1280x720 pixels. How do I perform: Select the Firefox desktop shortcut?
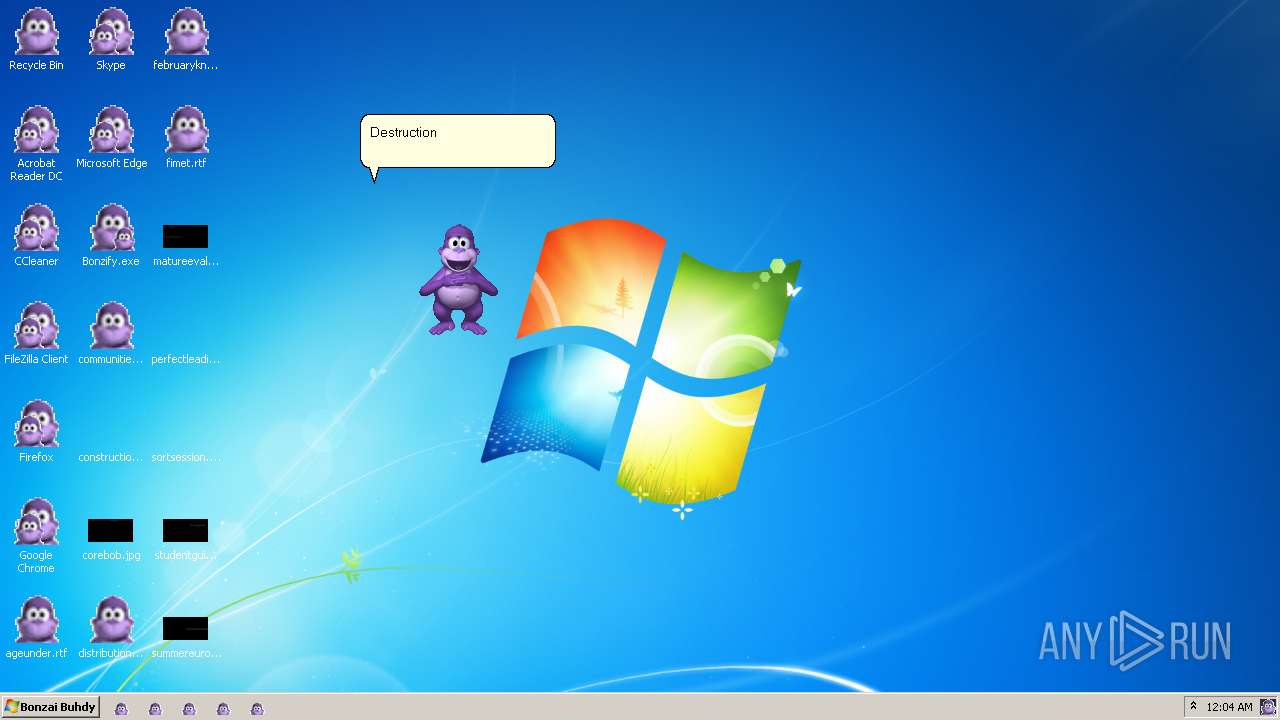36,432
